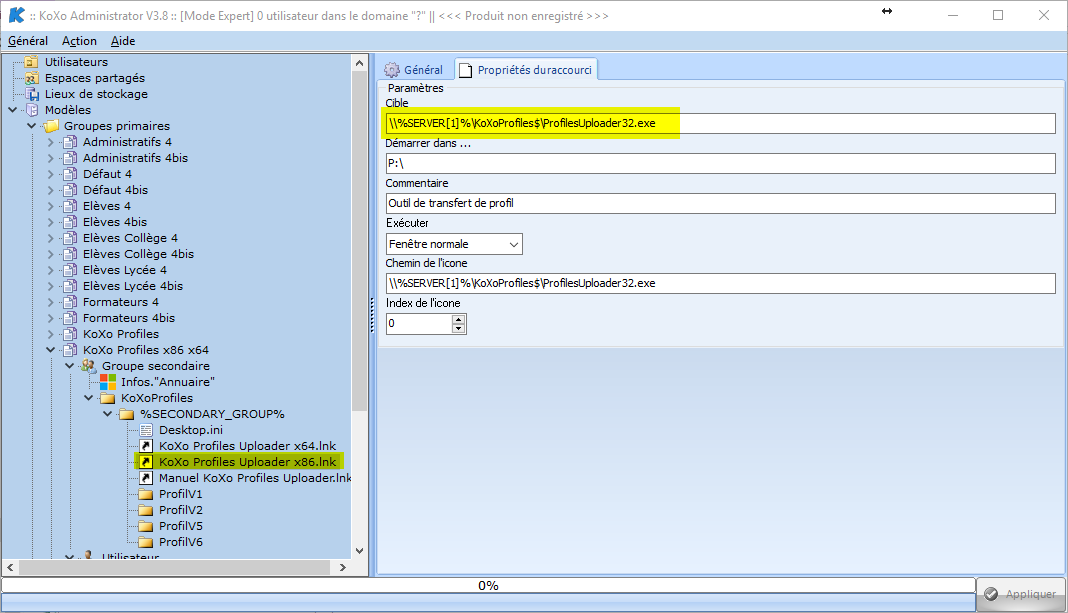Click the Manuel KoXo Profiles Uploader shortcut icon
The height and width of the screenshot is (613, 1068).
pos(146,478)
